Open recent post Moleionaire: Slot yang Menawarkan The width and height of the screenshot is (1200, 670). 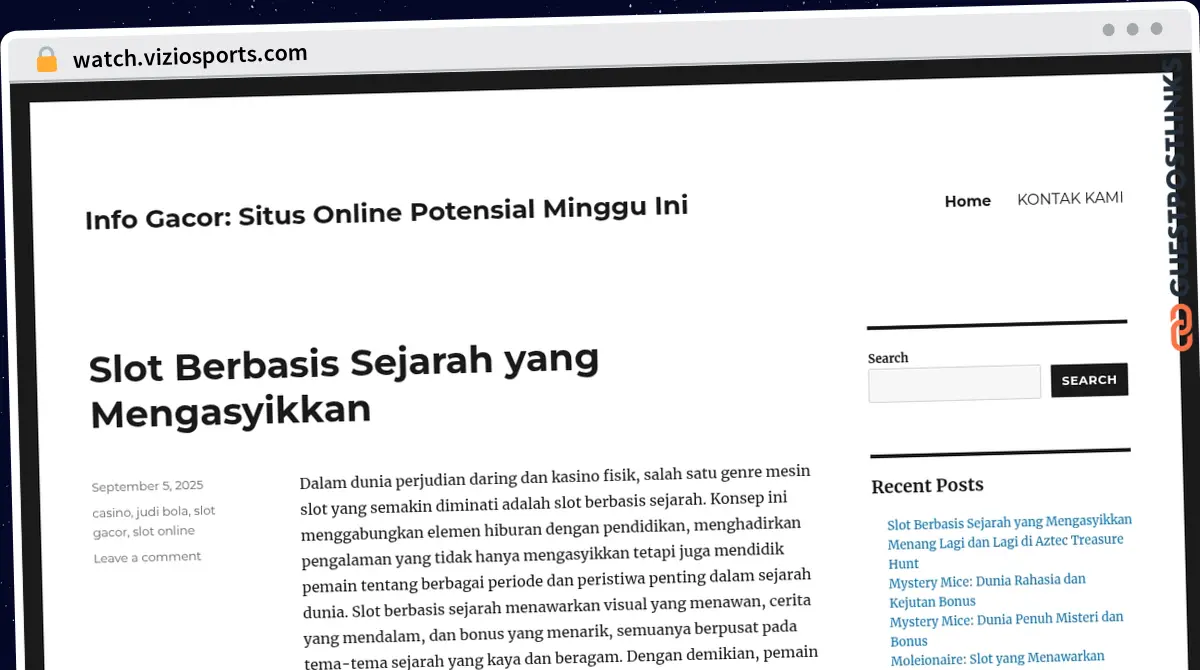tap(997, 657)
